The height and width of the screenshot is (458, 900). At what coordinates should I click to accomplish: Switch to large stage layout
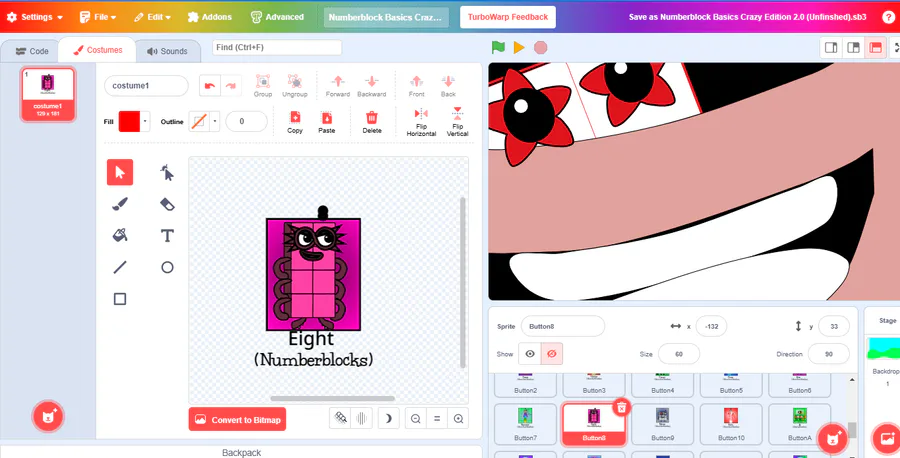(x=854, y=48)
